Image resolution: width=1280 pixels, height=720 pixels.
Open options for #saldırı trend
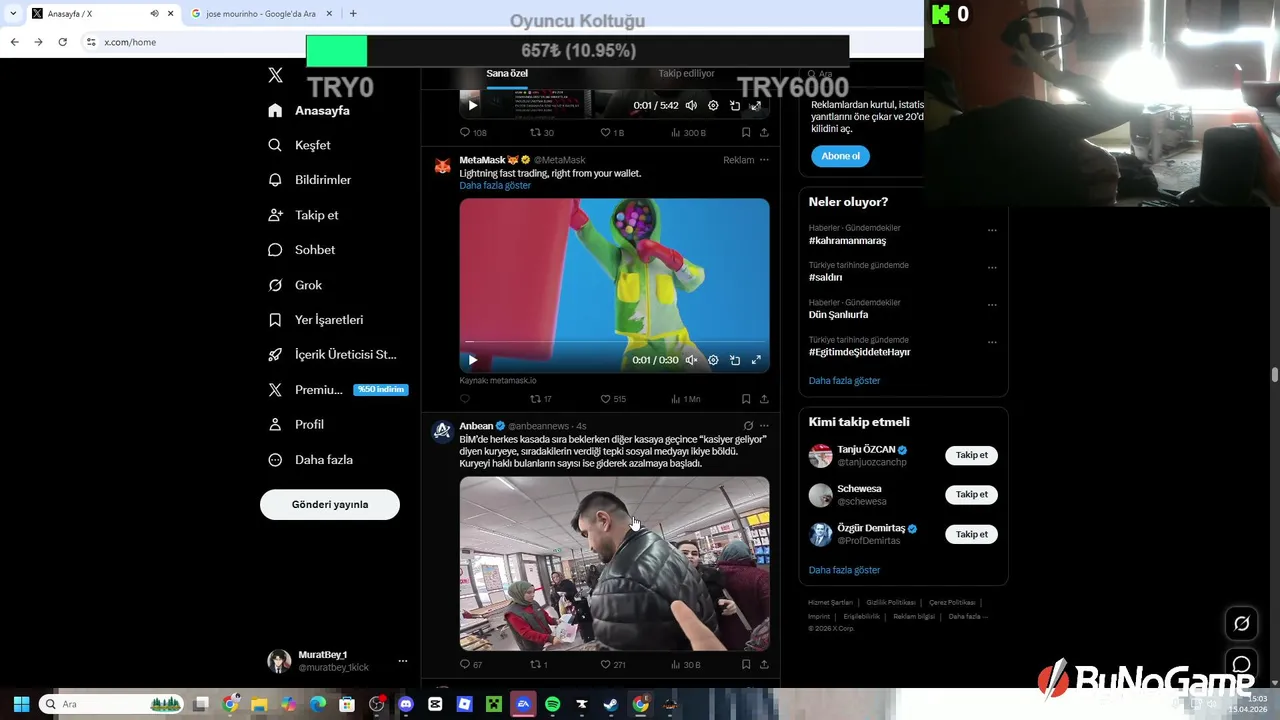click(992, 267)
